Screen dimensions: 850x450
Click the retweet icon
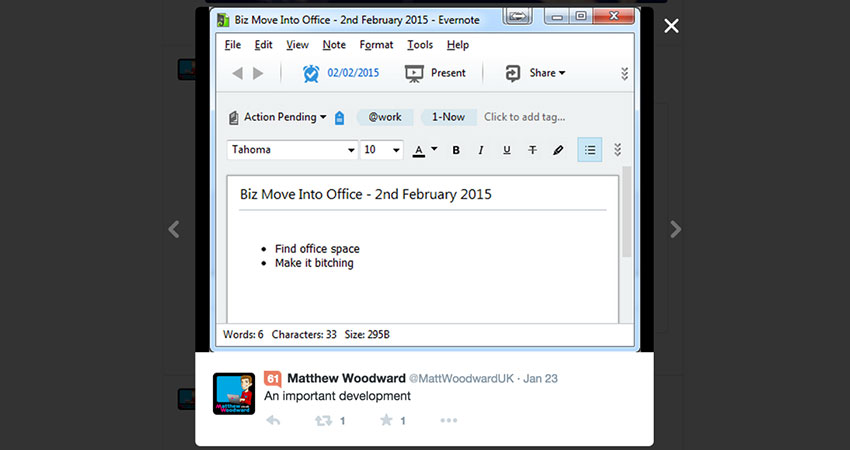(x=324, y=420)
